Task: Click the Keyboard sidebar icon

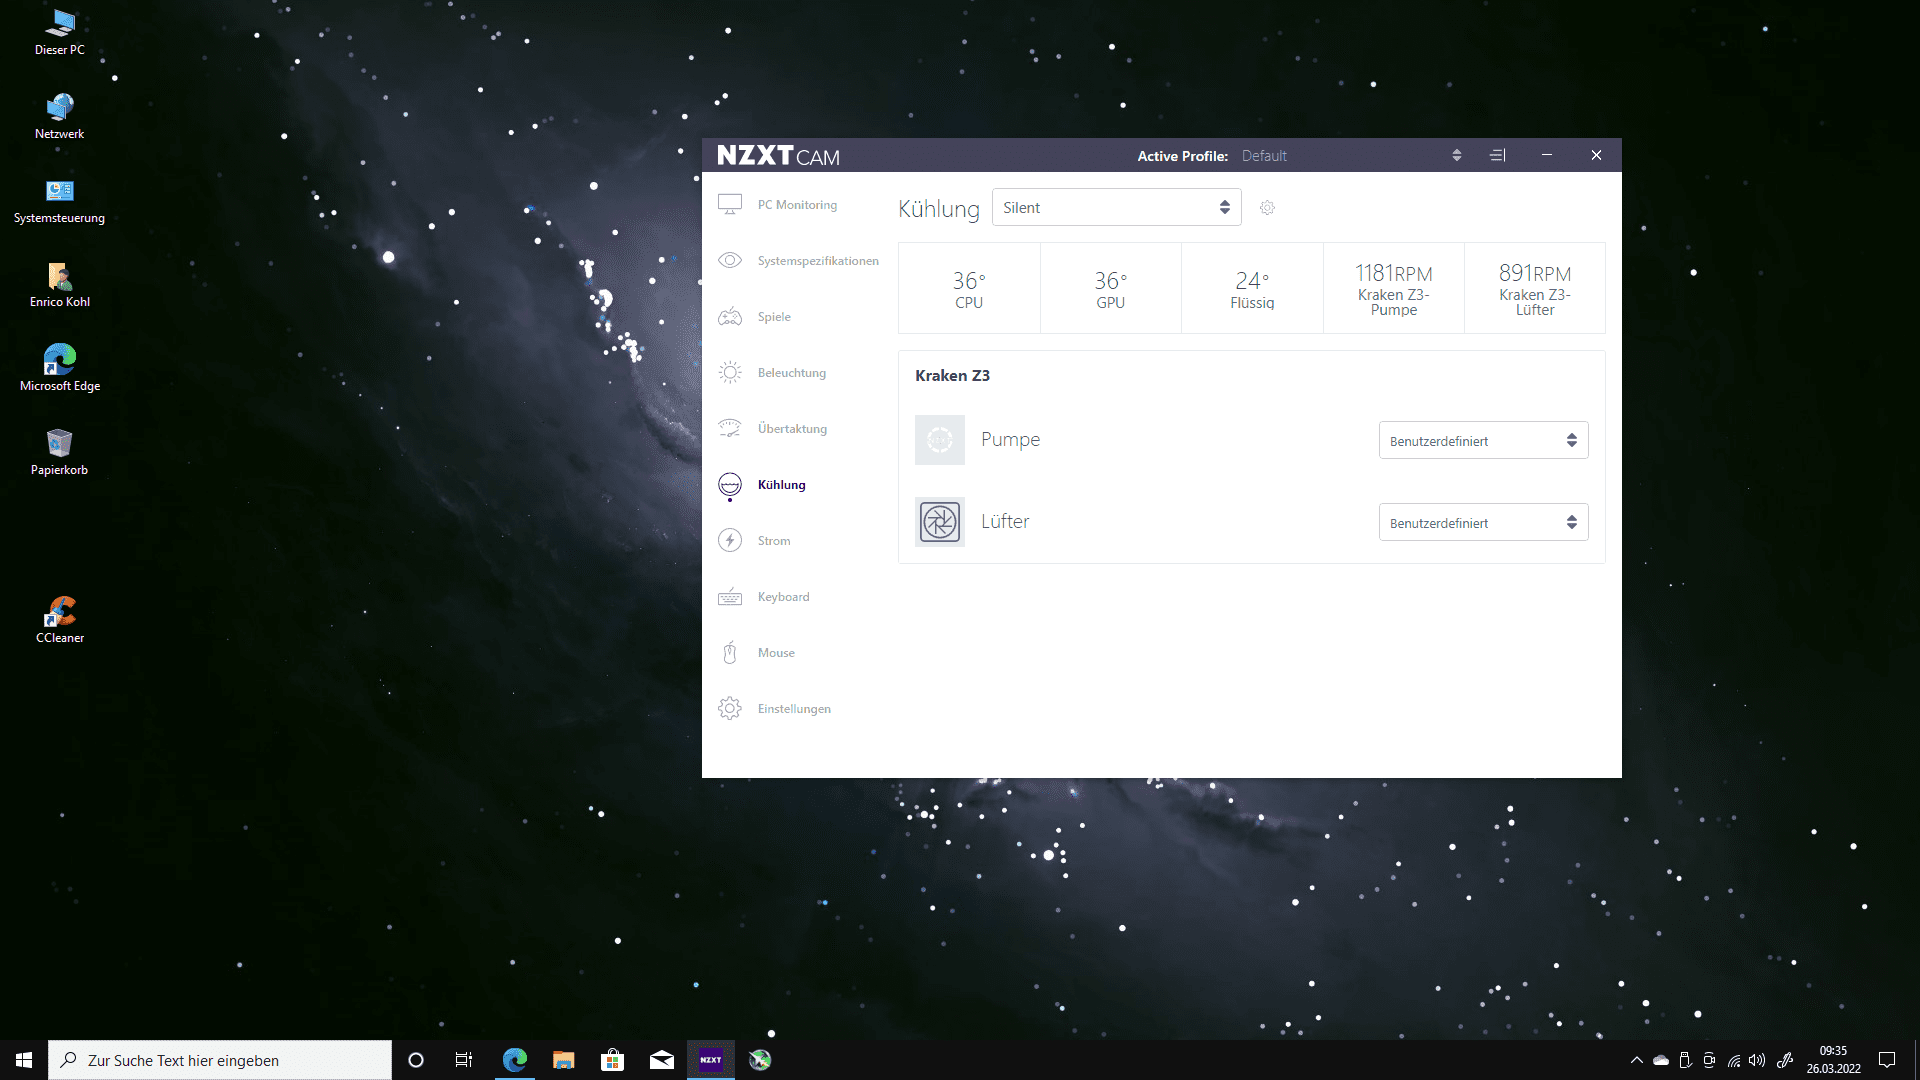Action: 730,597
